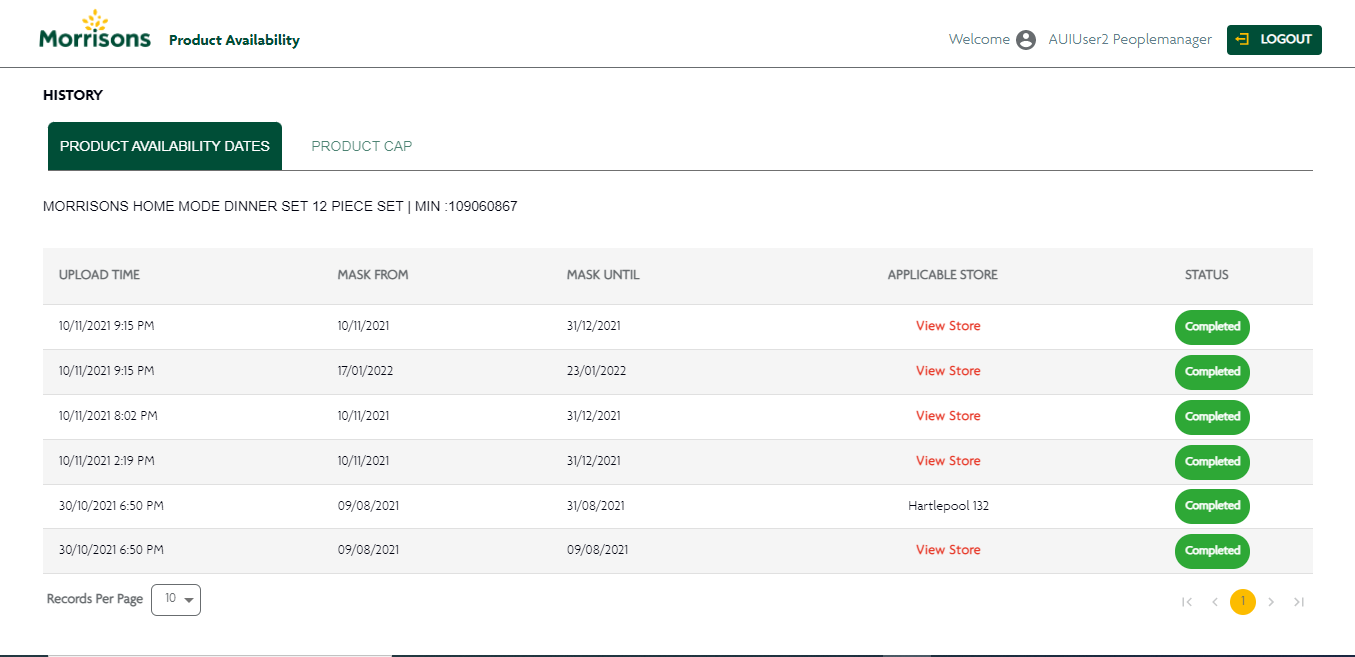Click the MASK UNTIL column header
1355x657 pixels.
click(x=603, y=275)
